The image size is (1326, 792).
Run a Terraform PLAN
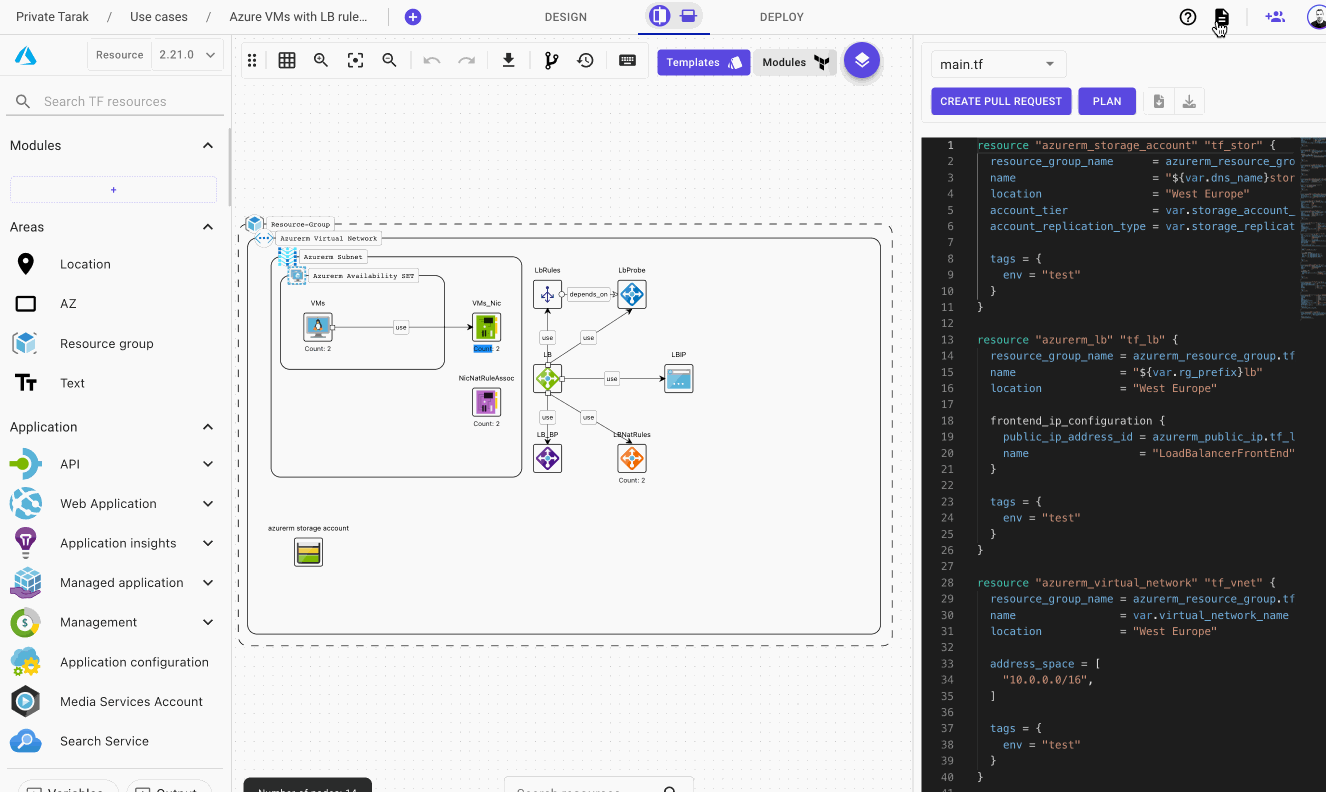click(x=1106, y=101)
